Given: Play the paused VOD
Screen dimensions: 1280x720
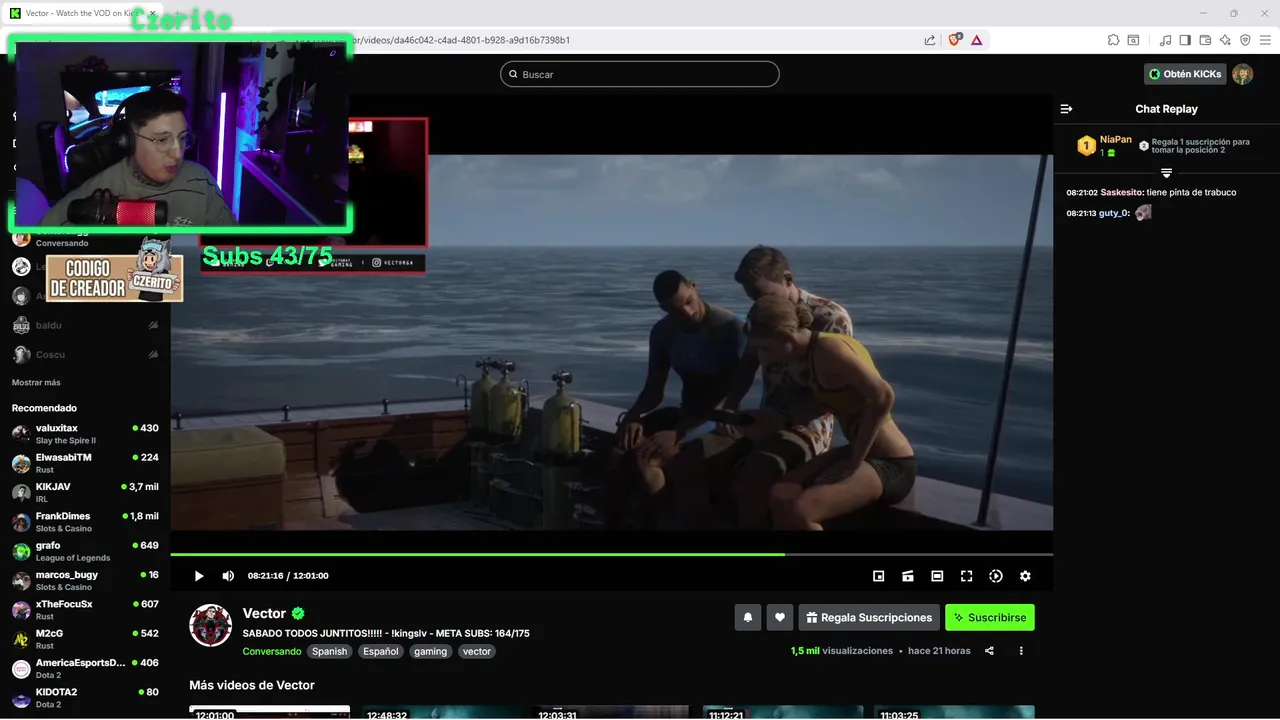Looking at the screenshot, I should pos(199,576).
